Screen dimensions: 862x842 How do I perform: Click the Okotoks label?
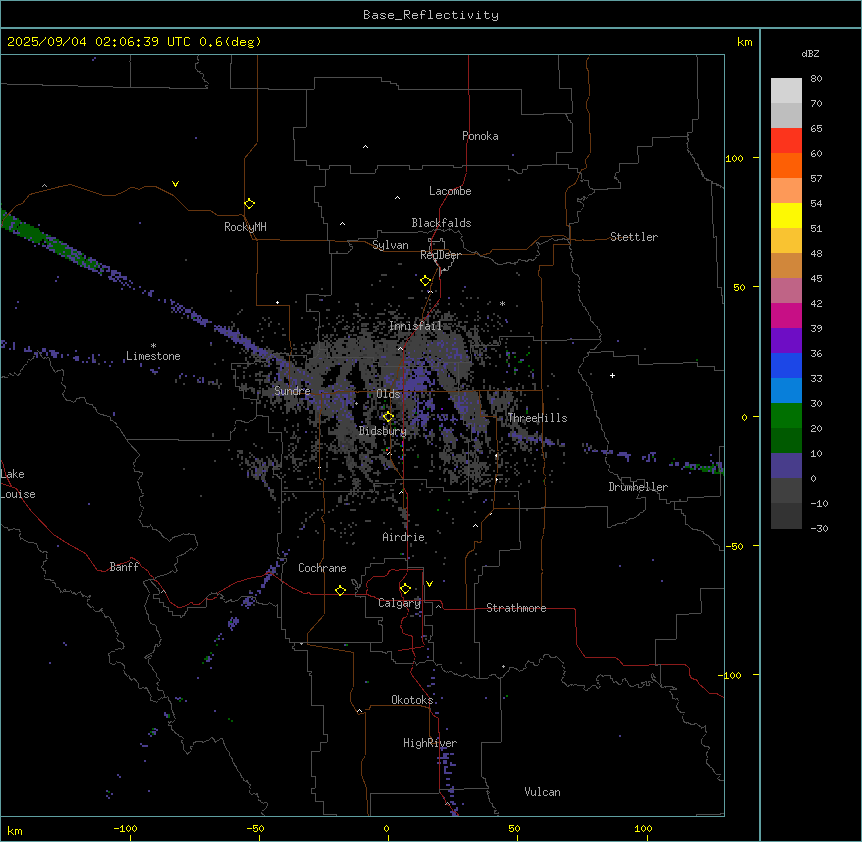pos(412,700)
